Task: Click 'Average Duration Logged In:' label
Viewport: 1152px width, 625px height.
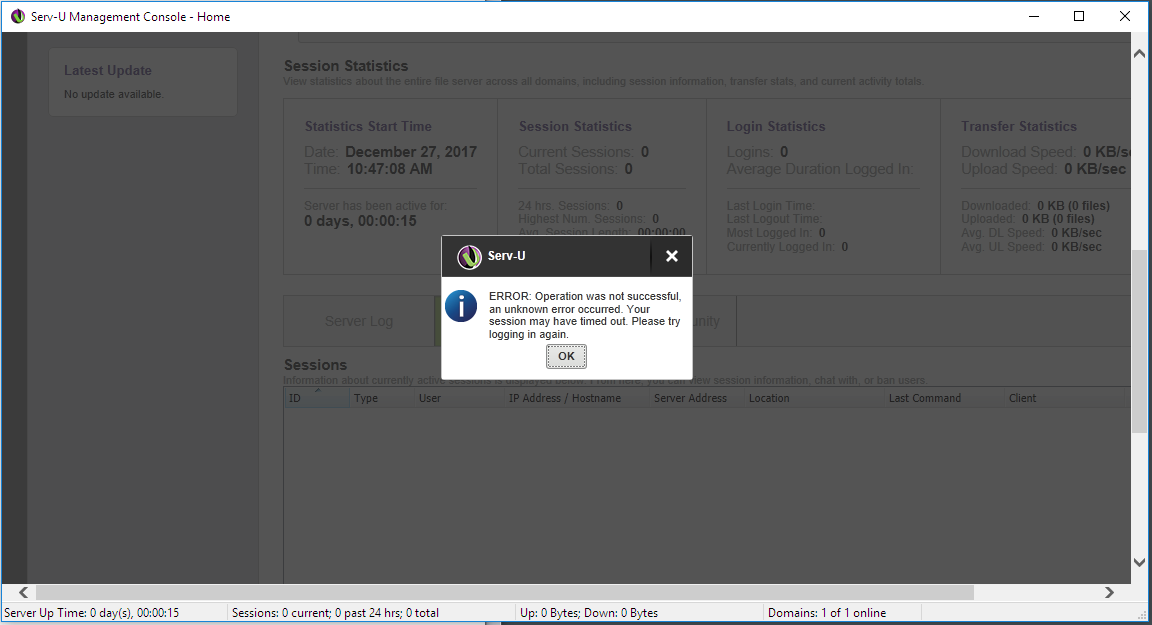Action: tap(820, 169)
